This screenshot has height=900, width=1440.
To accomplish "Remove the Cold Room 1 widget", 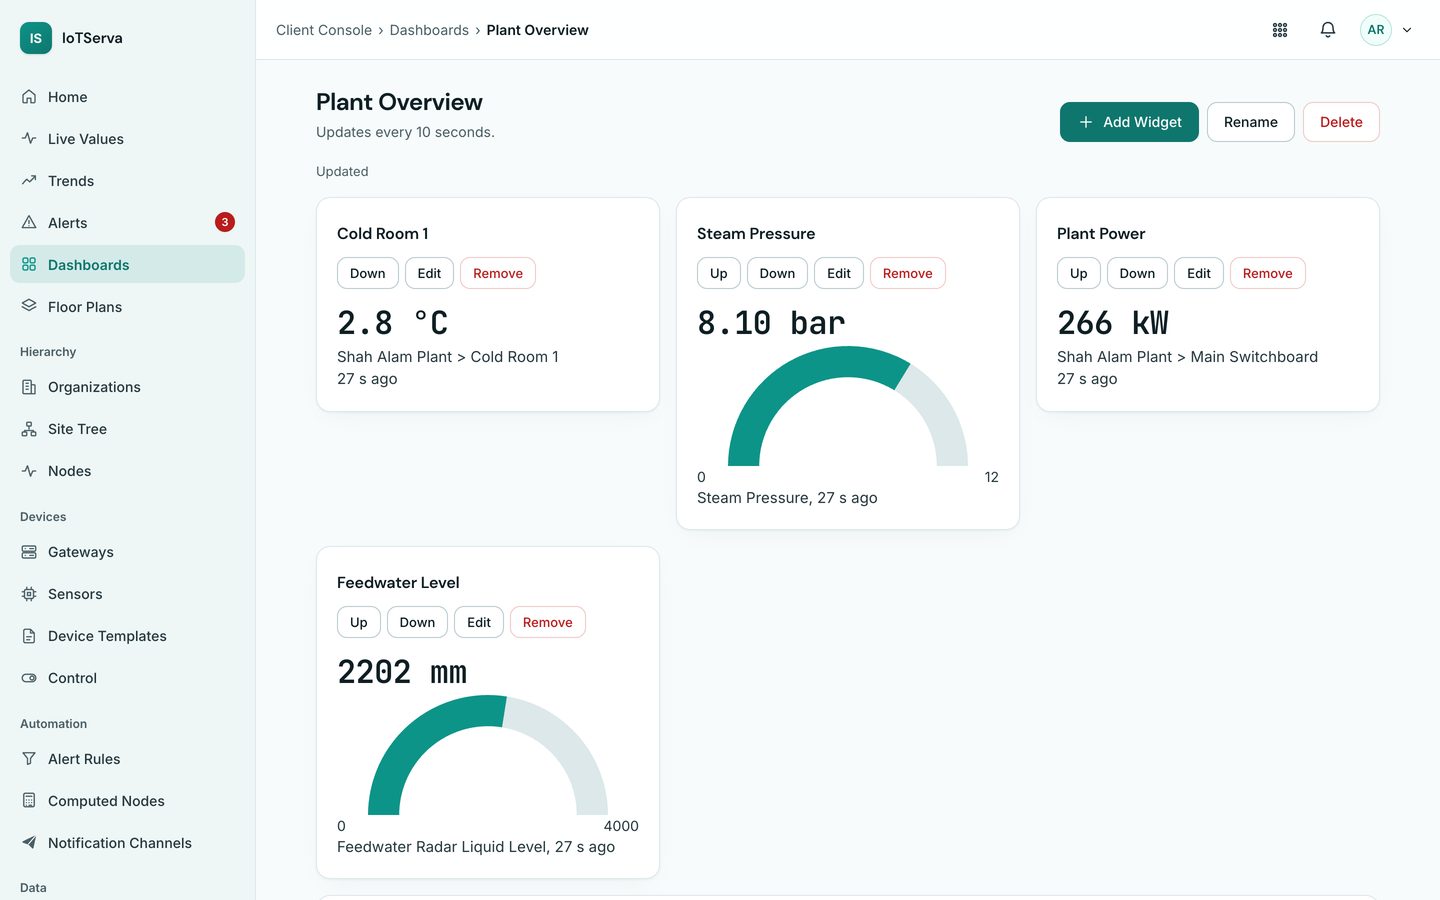I will [498, 273].
